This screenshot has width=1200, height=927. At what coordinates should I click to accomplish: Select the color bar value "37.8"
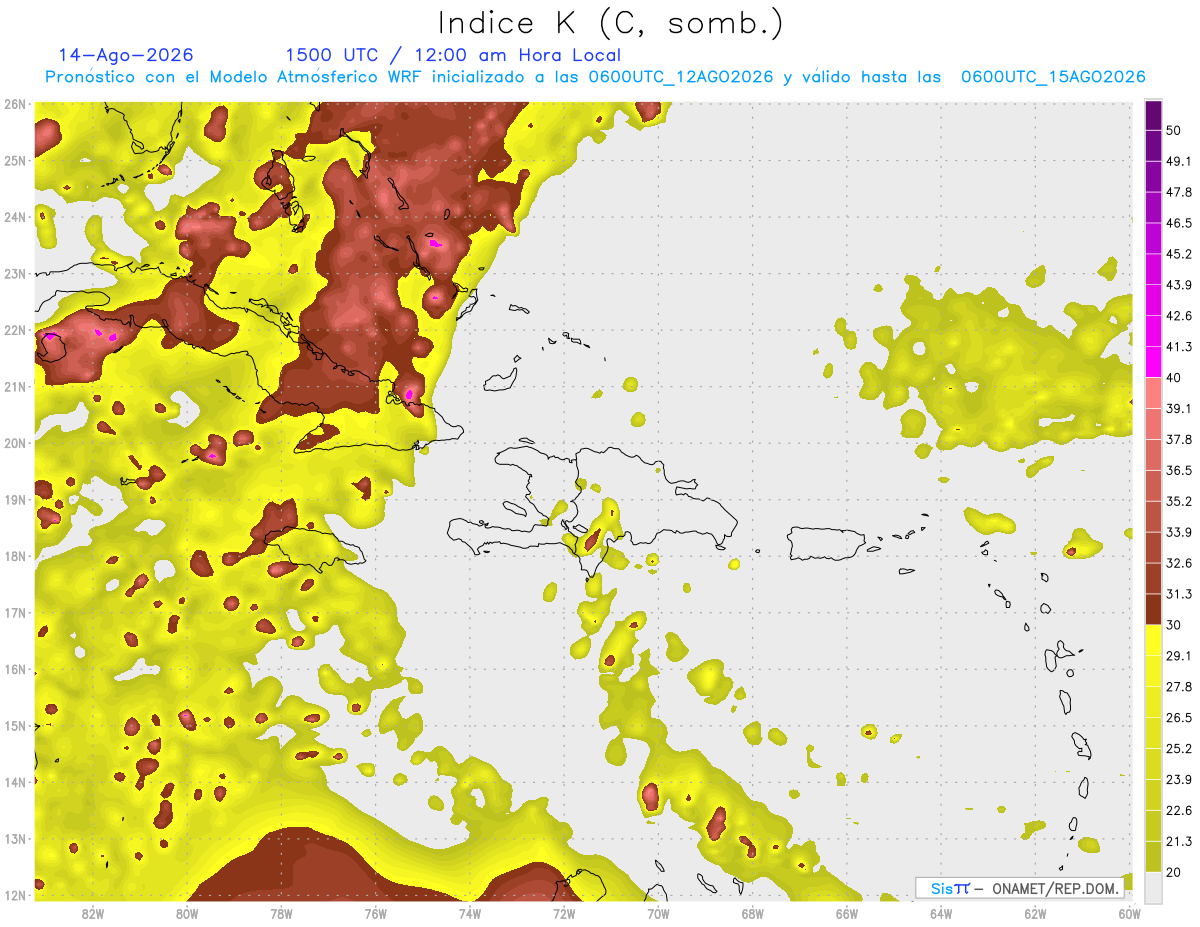(1178, 439)
